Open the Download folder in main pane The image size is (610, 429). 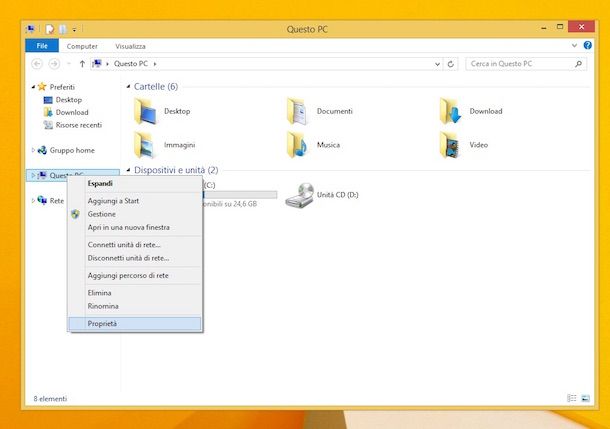[x=450, y=111]
